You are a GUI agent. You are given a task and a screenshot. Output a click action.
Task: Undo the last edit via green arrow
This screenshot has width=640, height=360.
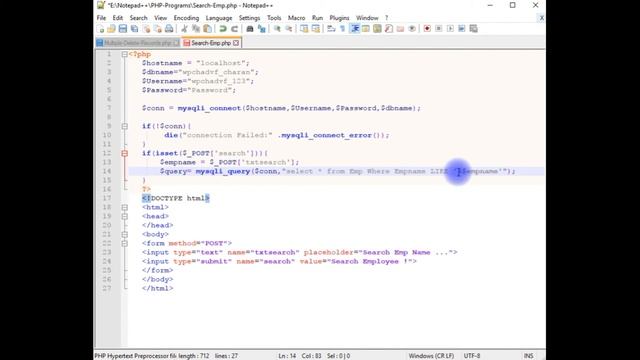pos(223,29)
